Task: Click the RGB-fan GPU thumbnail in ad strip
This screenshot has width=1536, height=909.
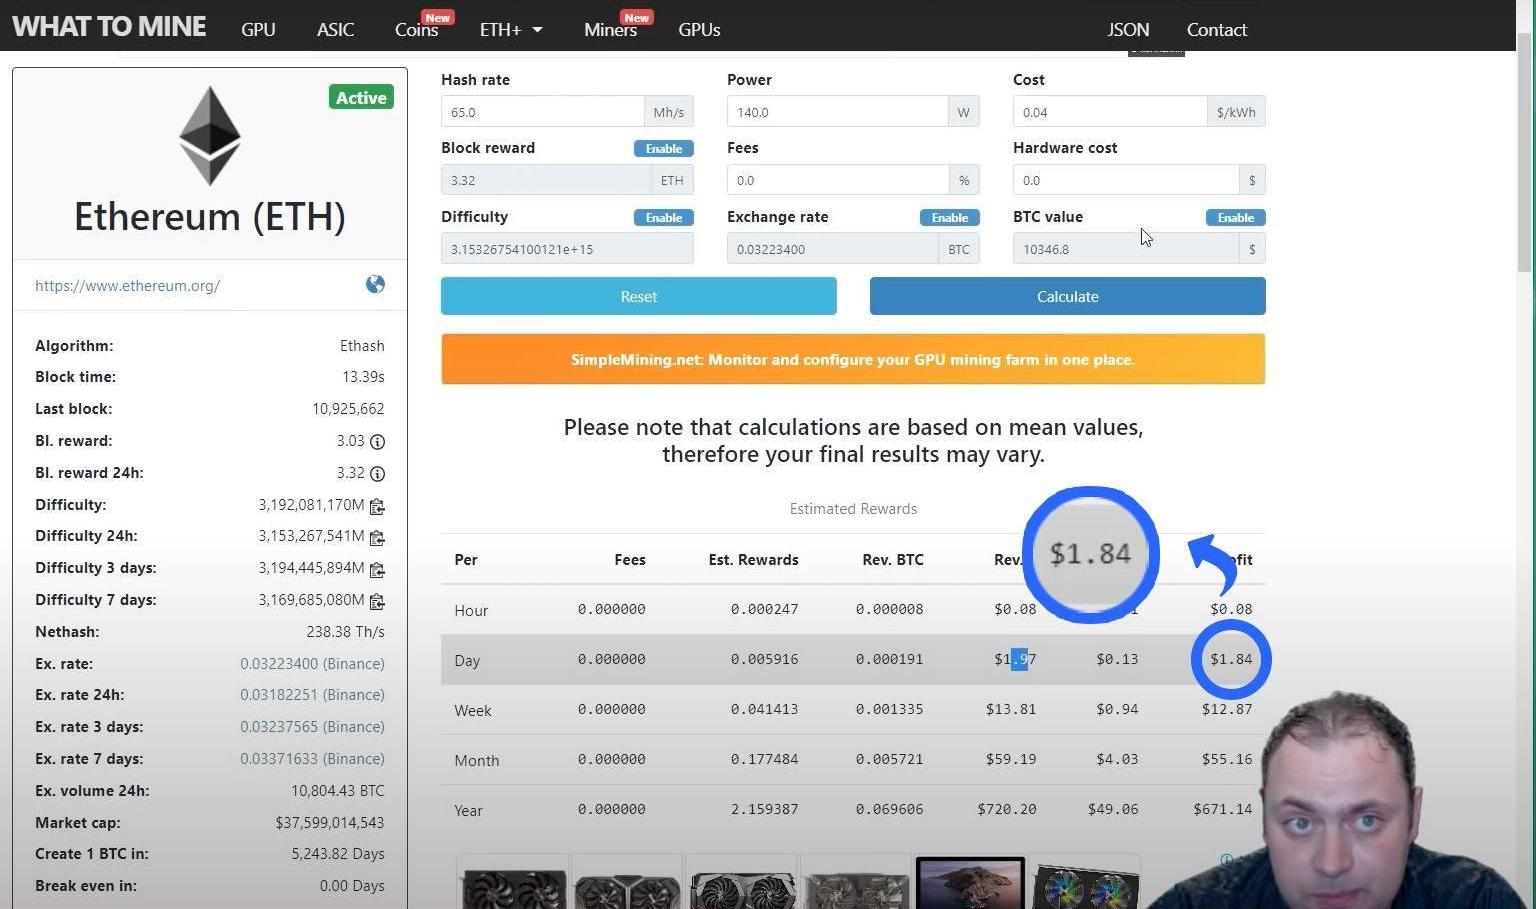Action: (1085, 883)
